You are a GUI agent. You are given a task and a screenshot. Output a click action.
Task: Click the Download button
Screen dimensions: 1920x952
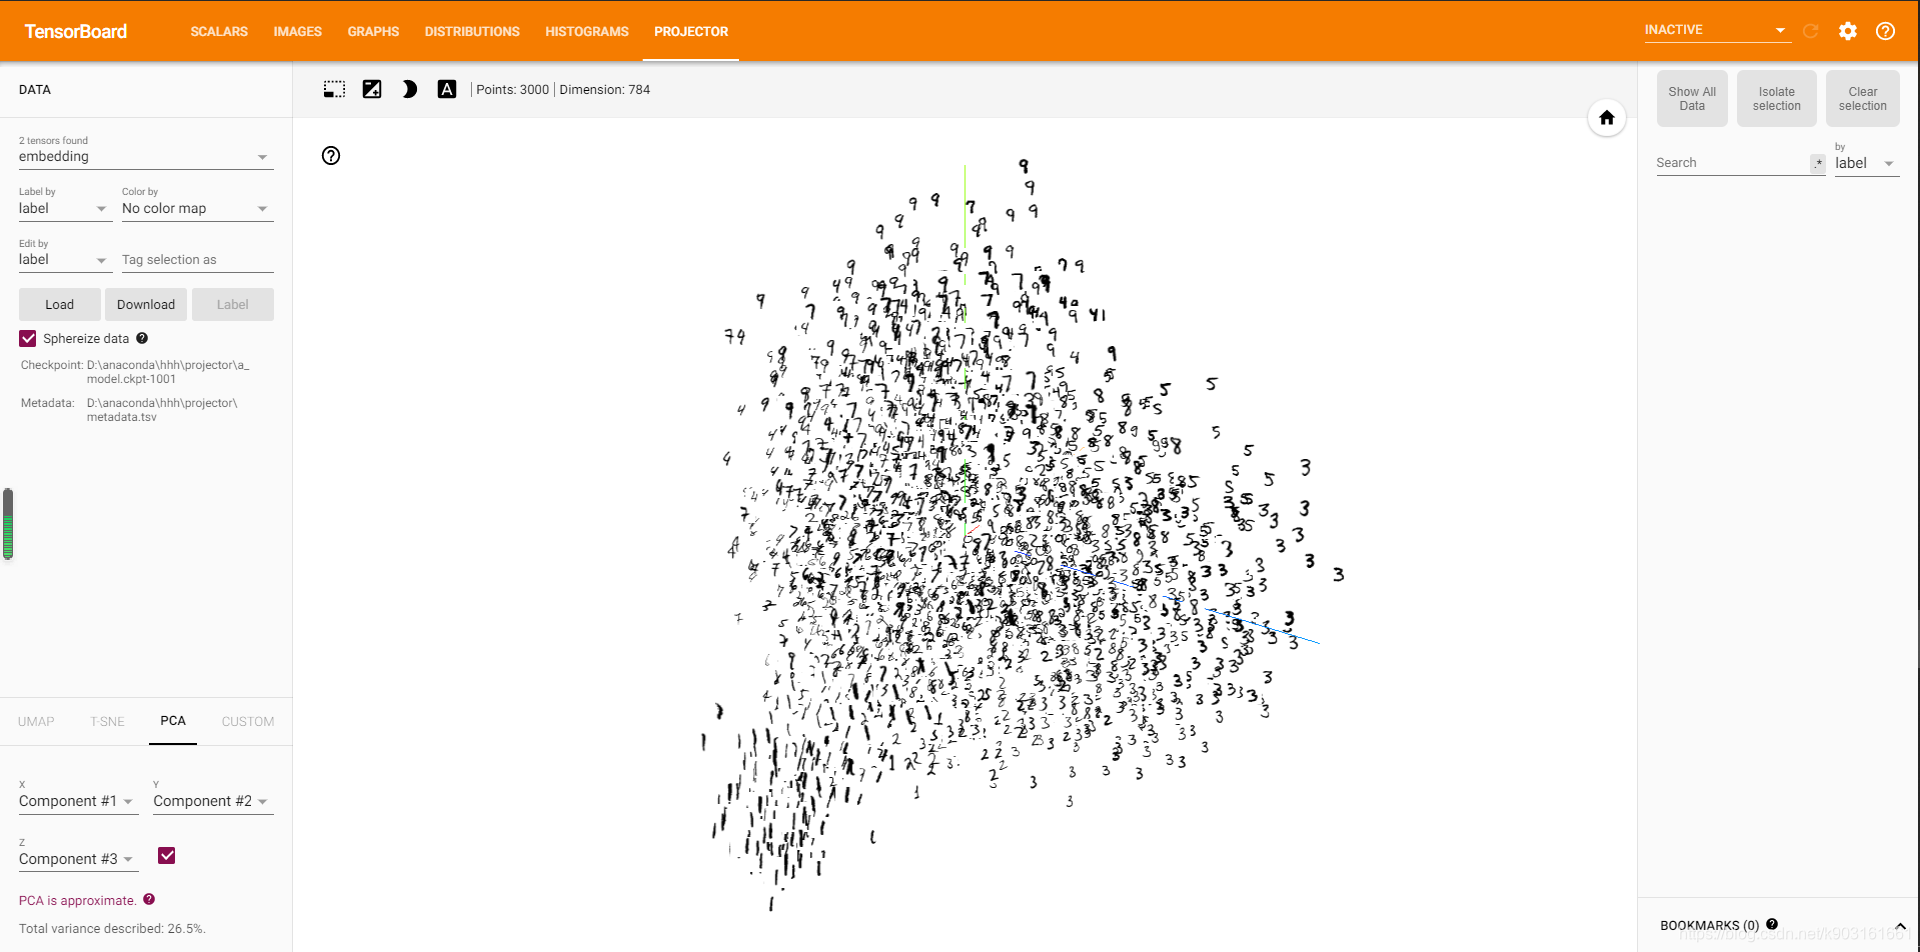(x=146, y=305)
